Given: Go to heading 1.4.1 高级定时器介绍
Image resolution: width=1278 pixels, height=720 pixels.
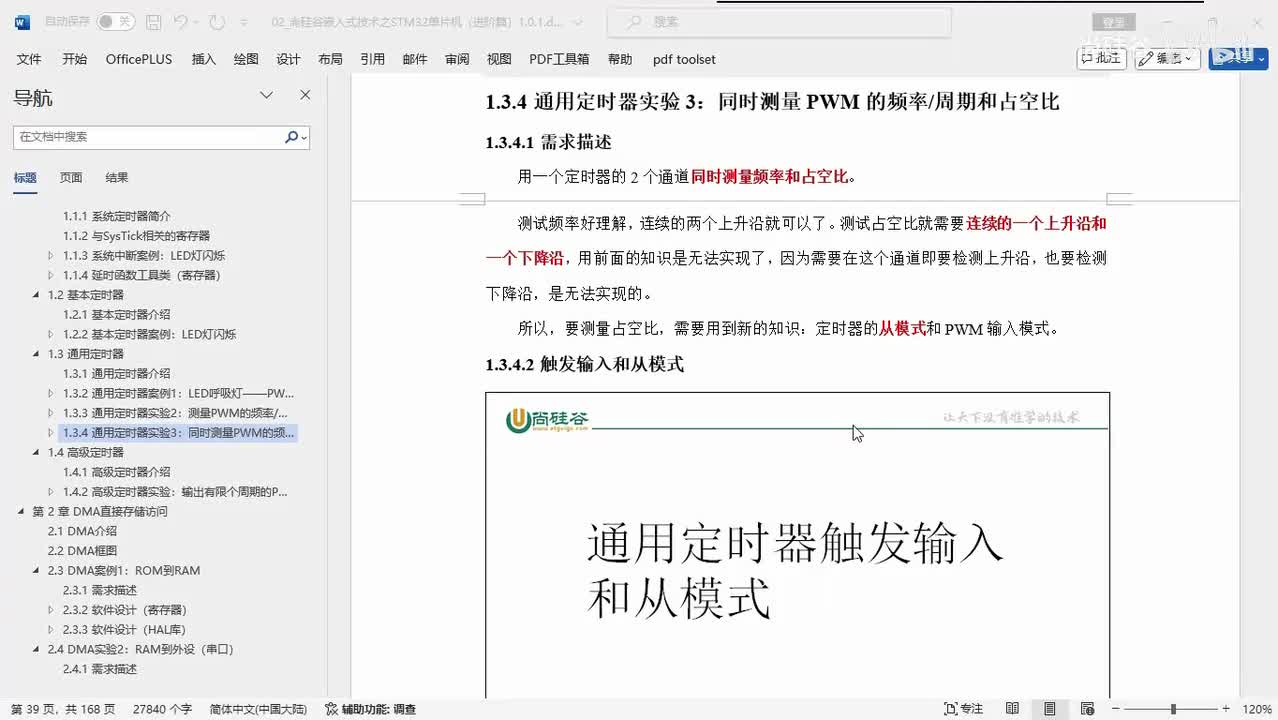Looking at the screenshot, I should tap(117, 472).
